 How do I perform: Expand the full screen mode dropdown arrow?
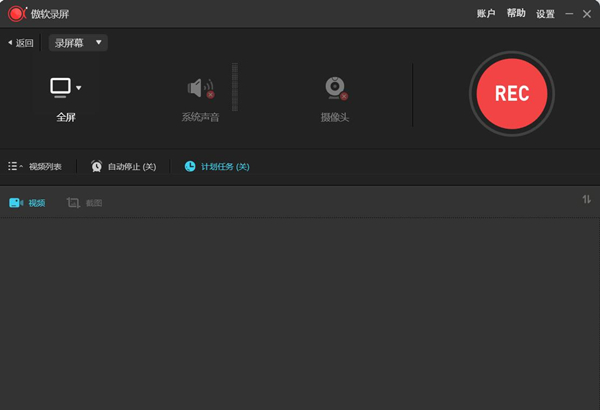[x=78, y=88]
